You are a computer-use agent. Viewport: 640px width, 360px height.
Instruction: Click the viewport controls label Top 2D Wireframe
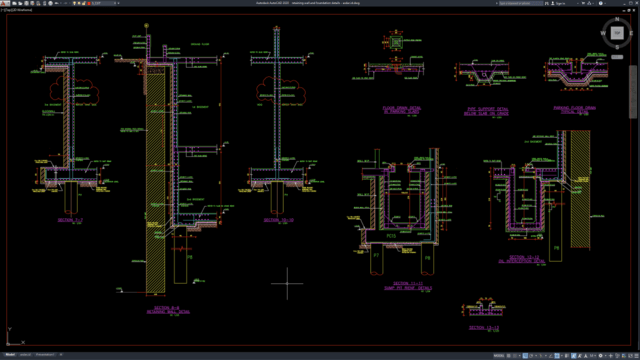(16, 10)
